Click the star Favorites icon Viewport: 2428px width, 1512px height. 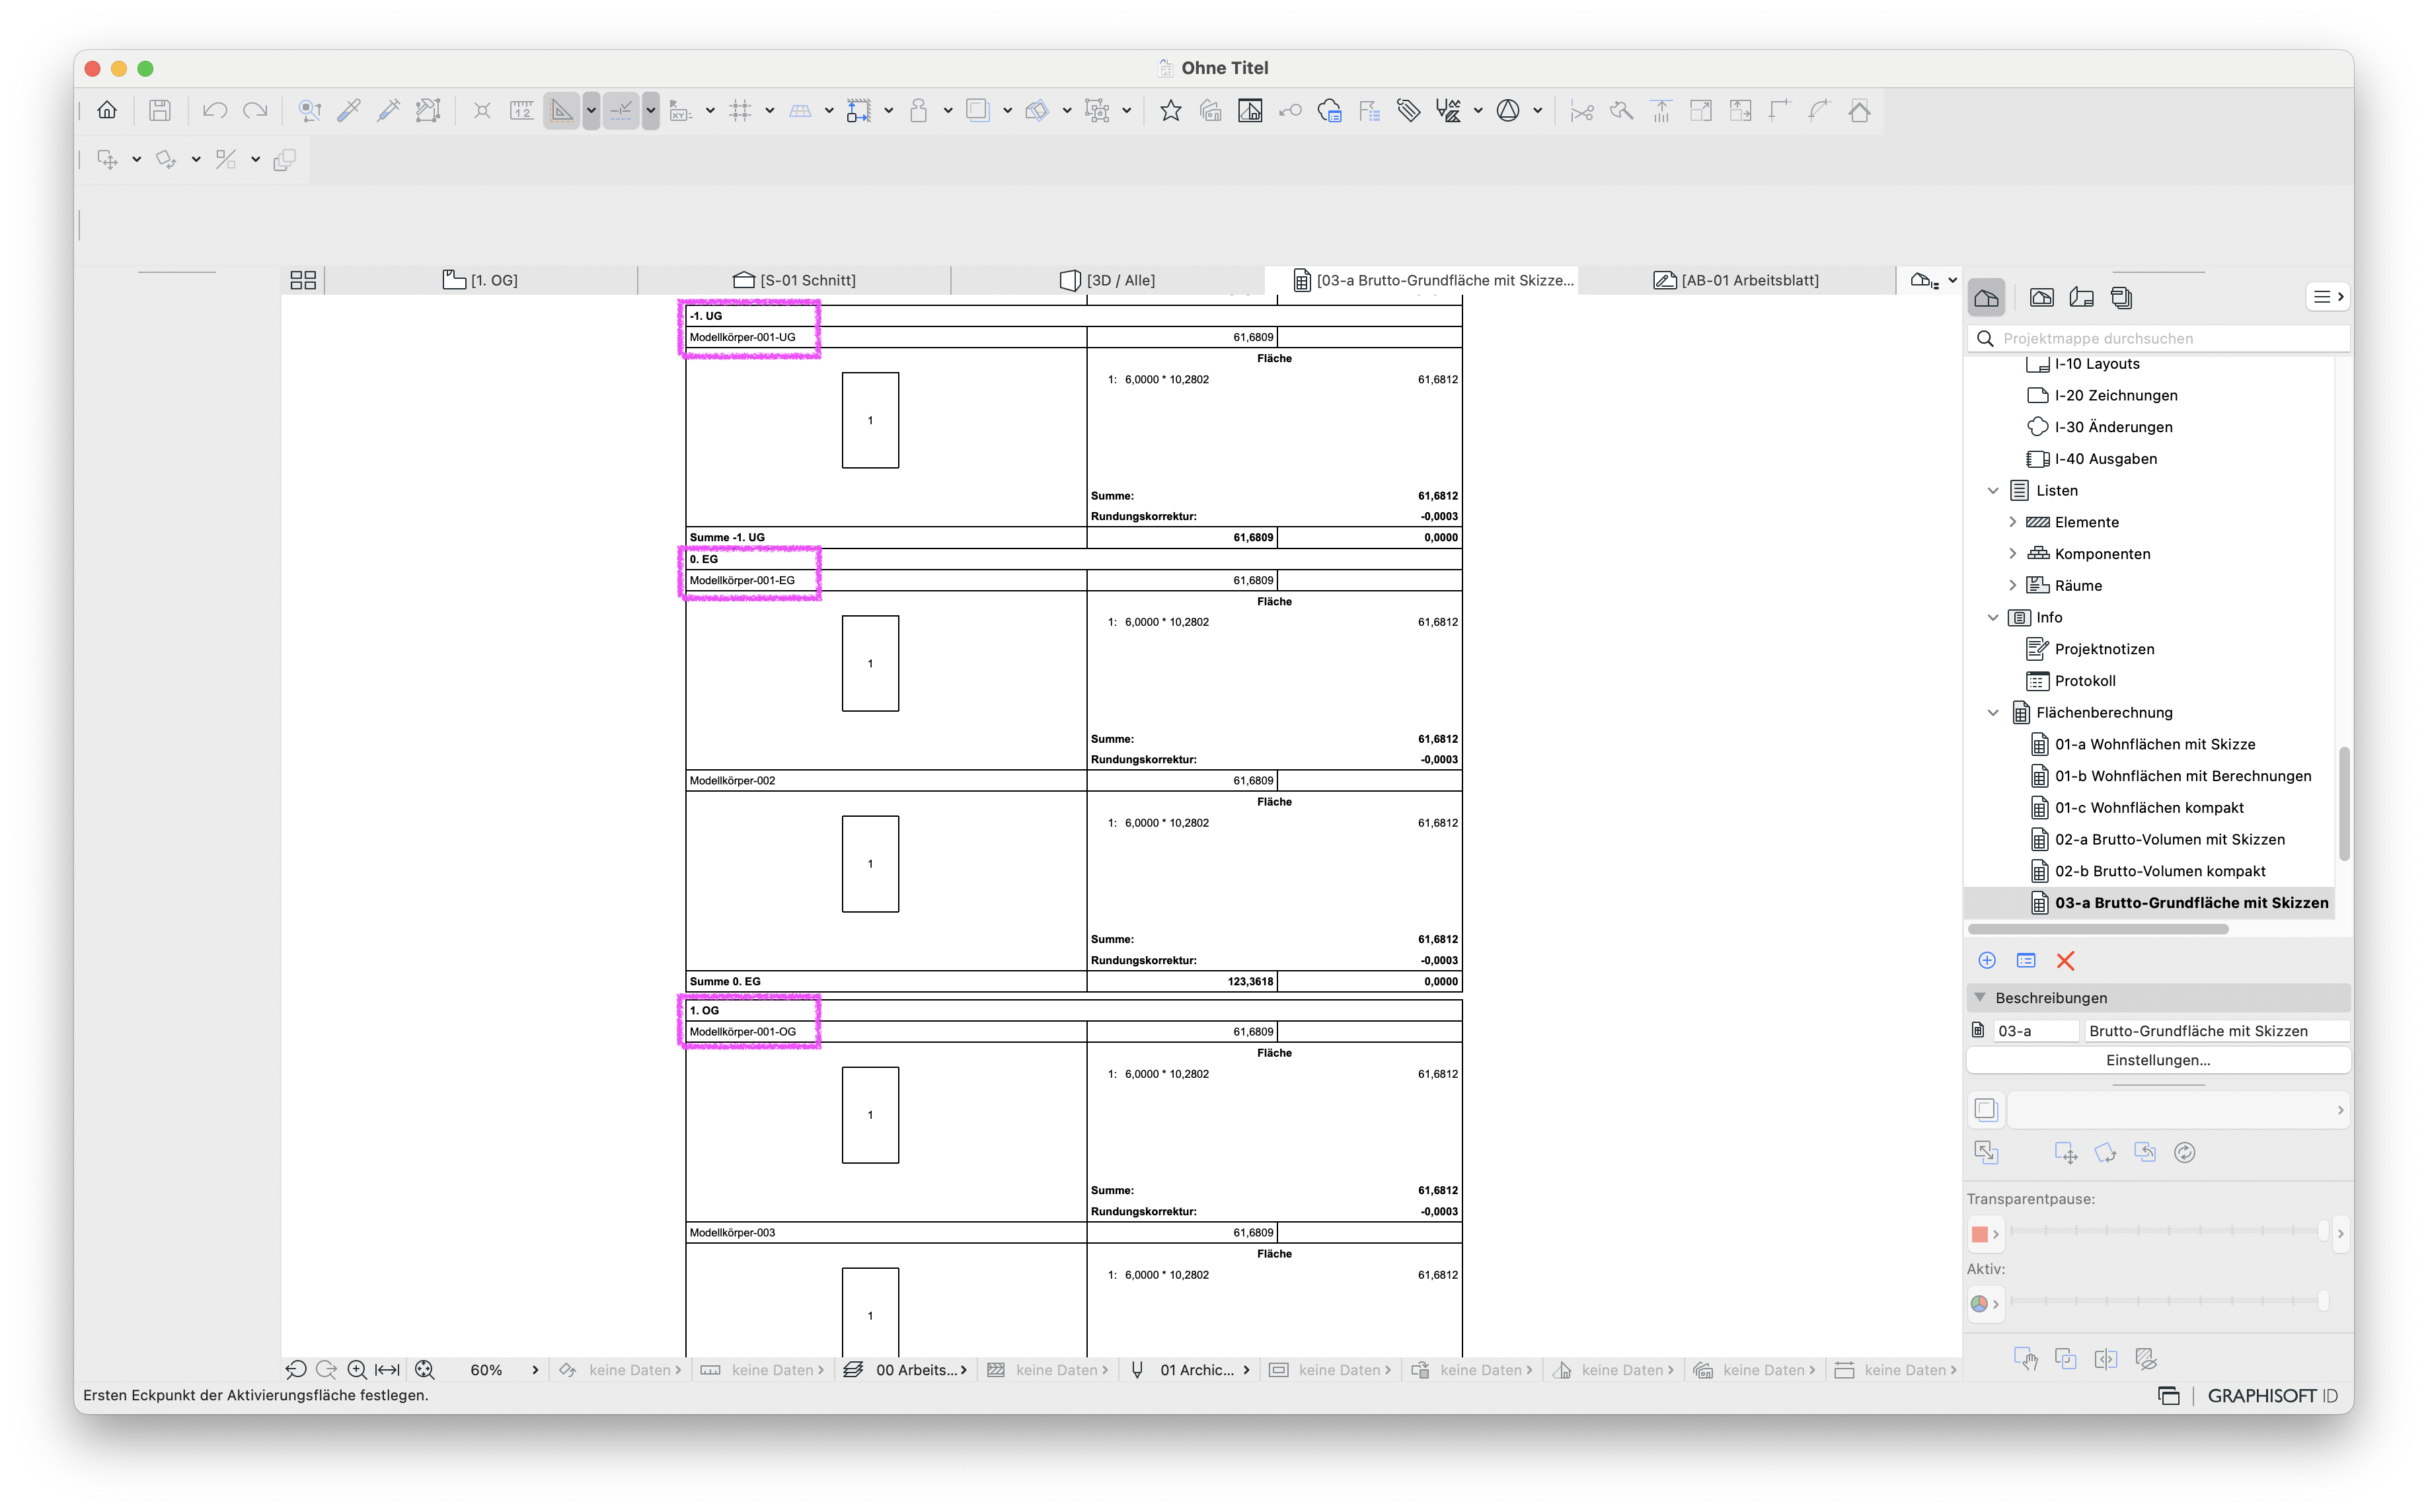click(1170, 110)
